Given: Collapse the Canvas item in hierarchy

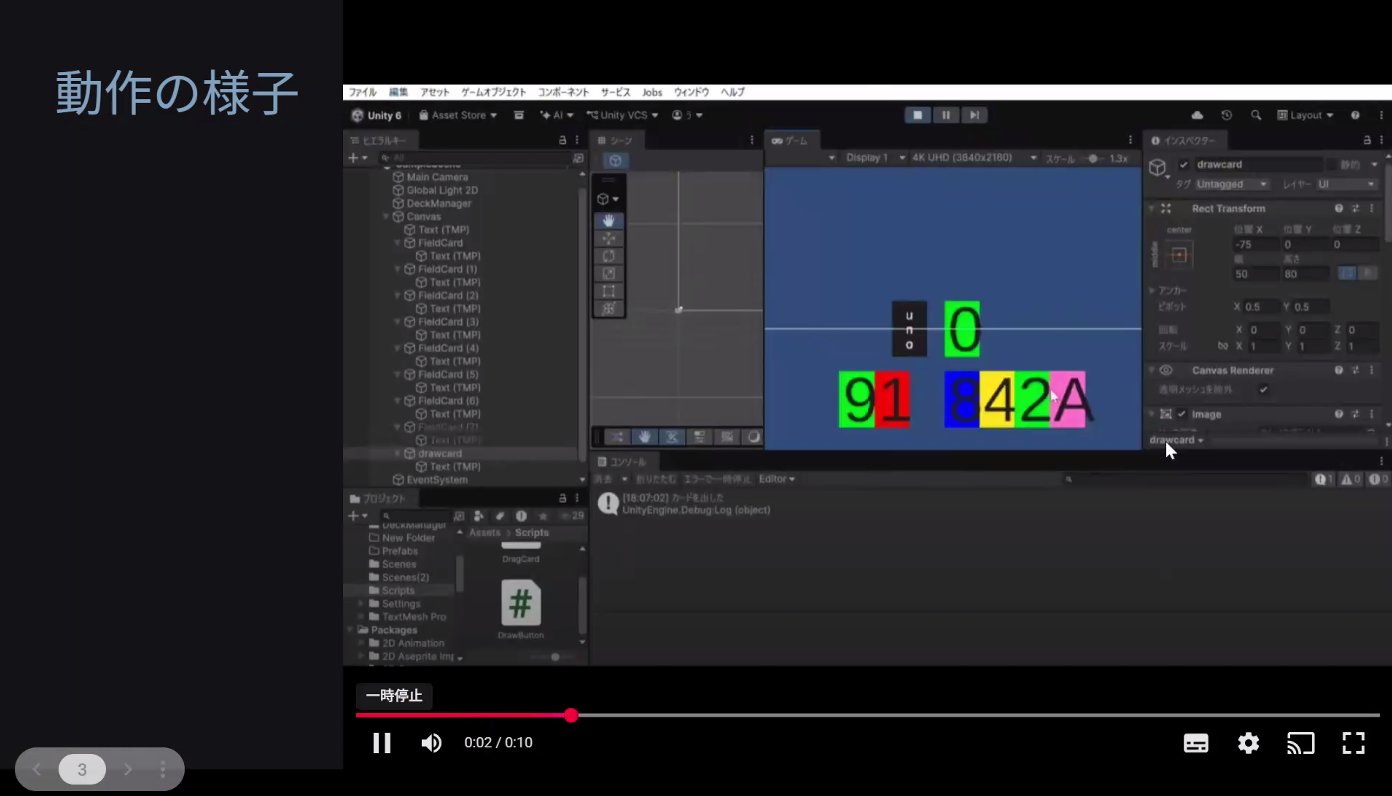Looking at the screenshot, I should point(386,217).
